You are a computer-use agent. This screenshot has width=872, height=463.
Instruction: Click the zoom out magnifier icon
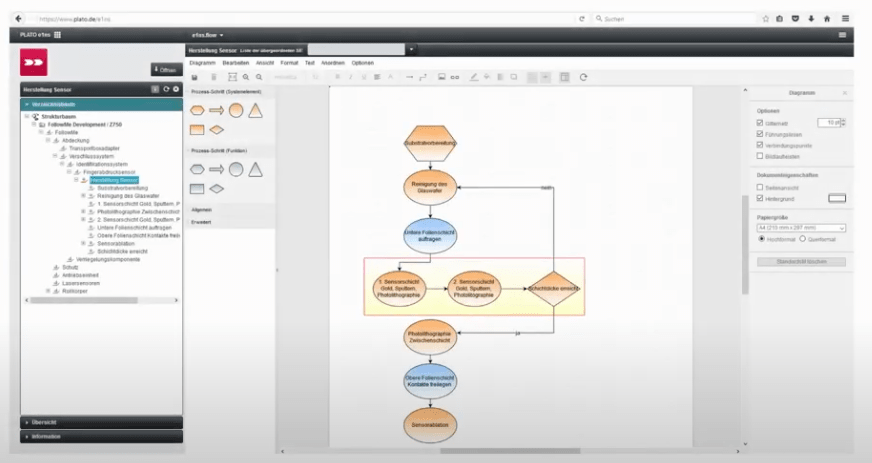(x=259, y=77)
